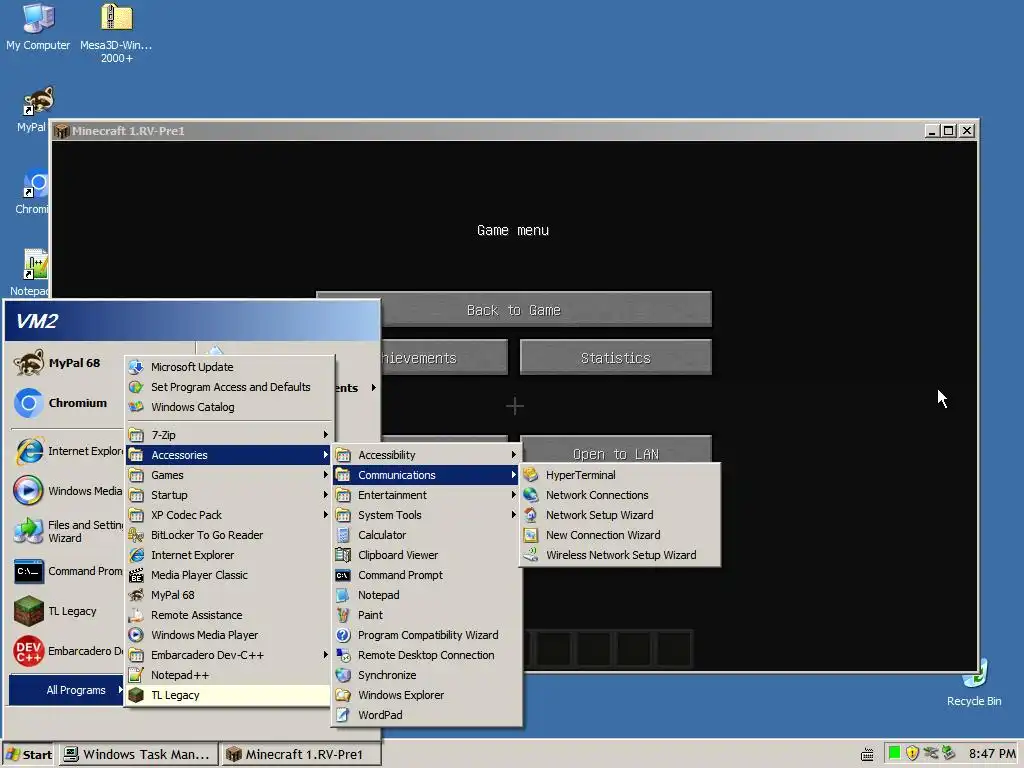Click the Minecraft window title bar
The height and width of the screenshot is (768, 1024).
click(514, 131)
